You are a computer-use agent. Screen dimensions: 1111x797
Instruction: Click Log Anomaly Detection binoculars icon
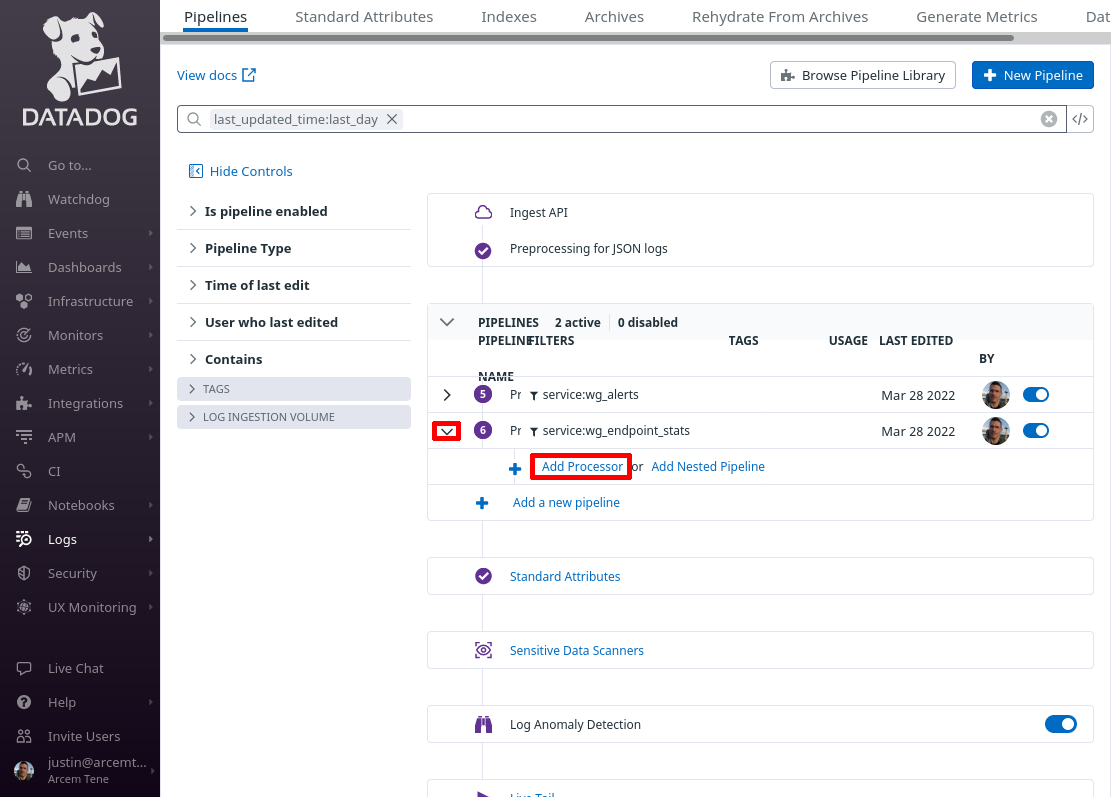[x=483, y=724]
